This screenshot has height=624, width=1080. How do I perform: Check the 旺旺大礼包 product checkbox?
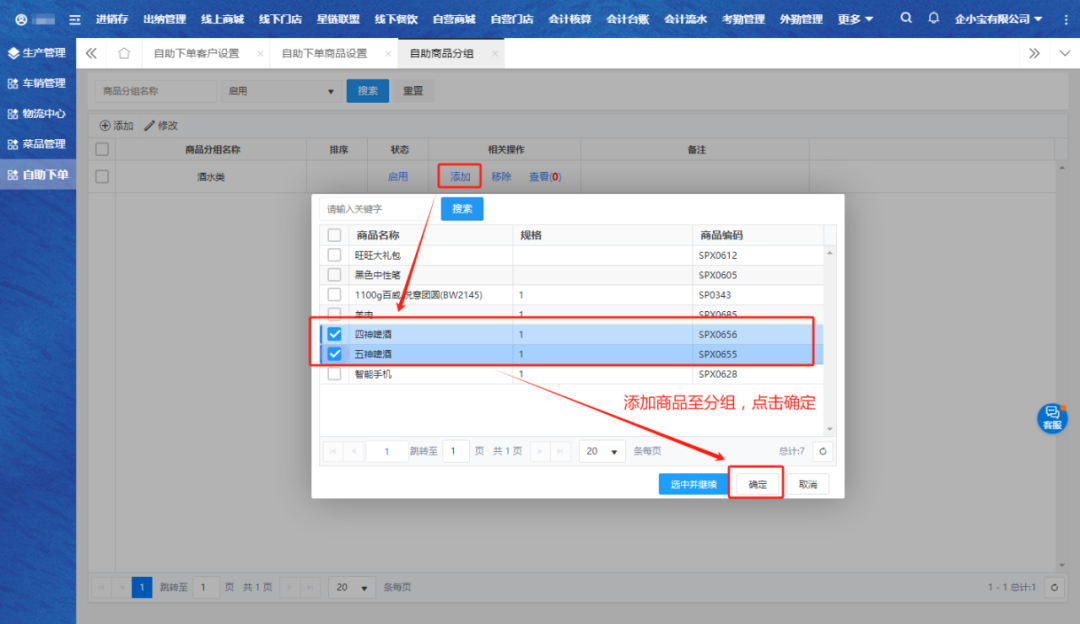(x=334, y=255)
